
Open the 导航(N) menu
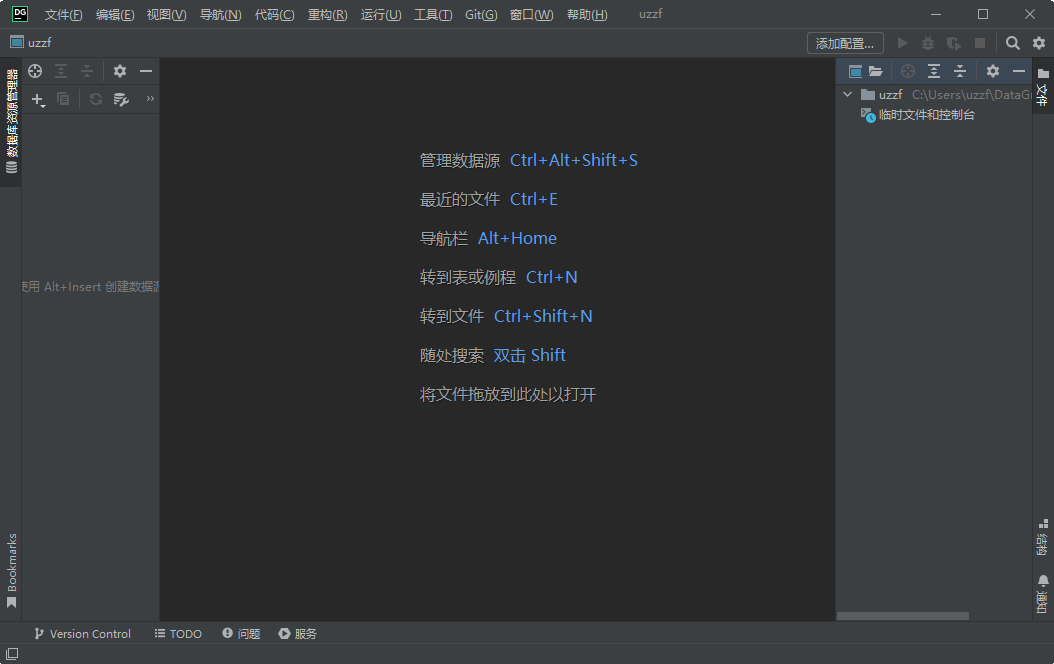[x=220, y=14]
